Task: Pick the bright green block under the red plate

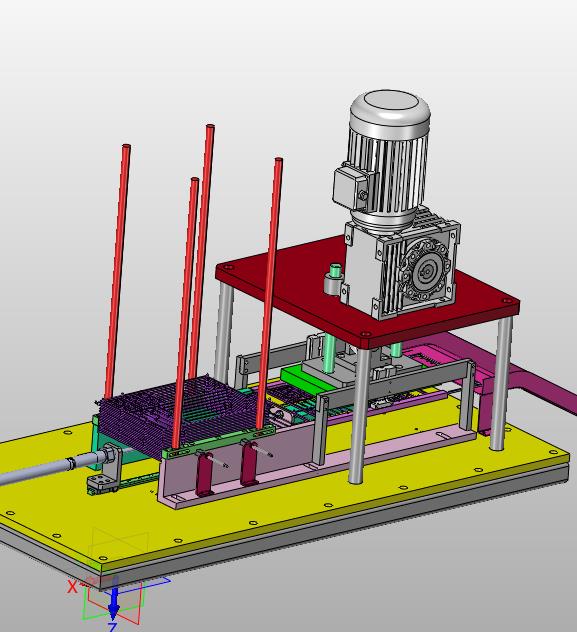Action: tap(306, 379)
